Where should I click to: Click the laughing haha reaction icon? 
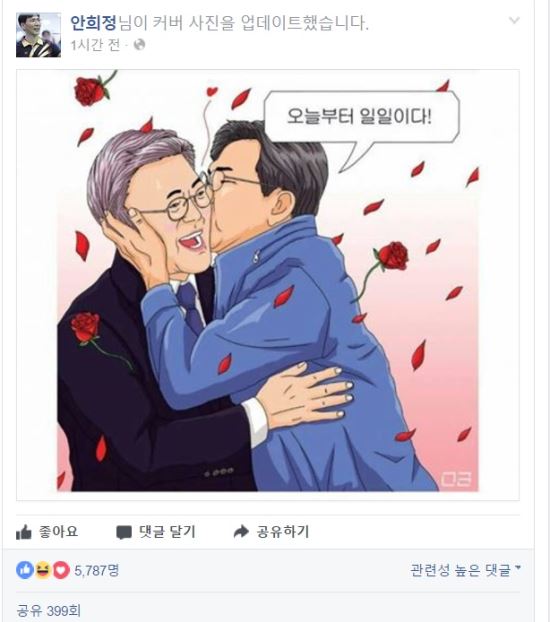[42, 570]
